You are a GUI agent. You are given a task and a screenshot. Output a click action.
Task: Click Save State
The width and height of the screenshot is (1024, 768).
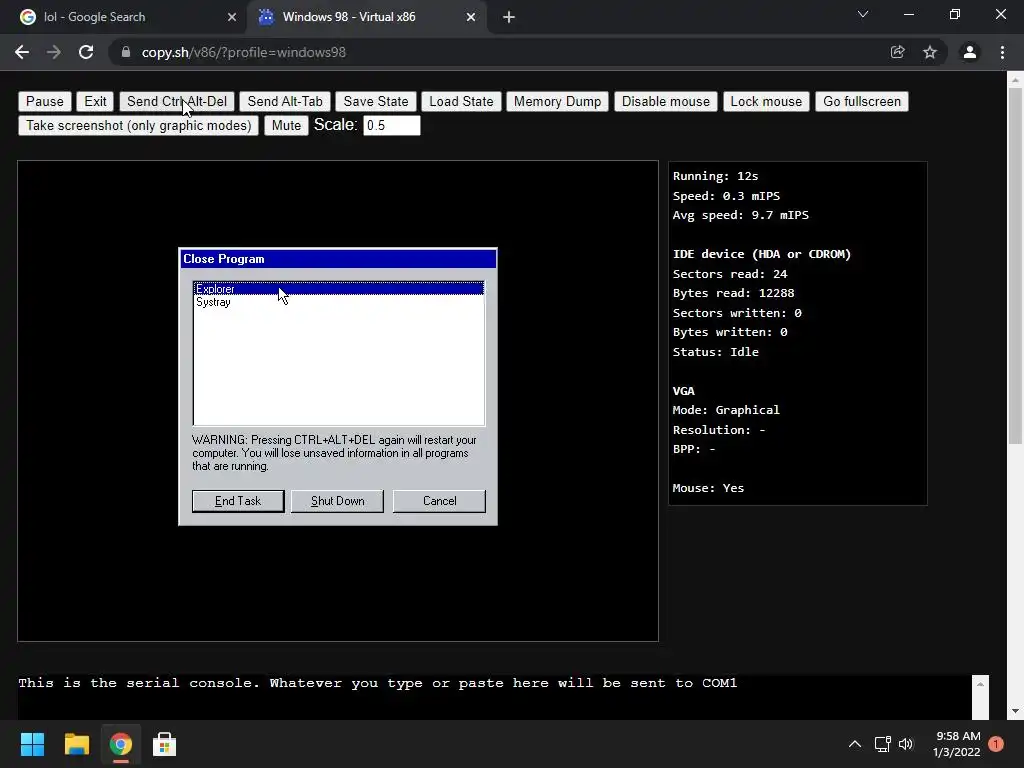376,101
